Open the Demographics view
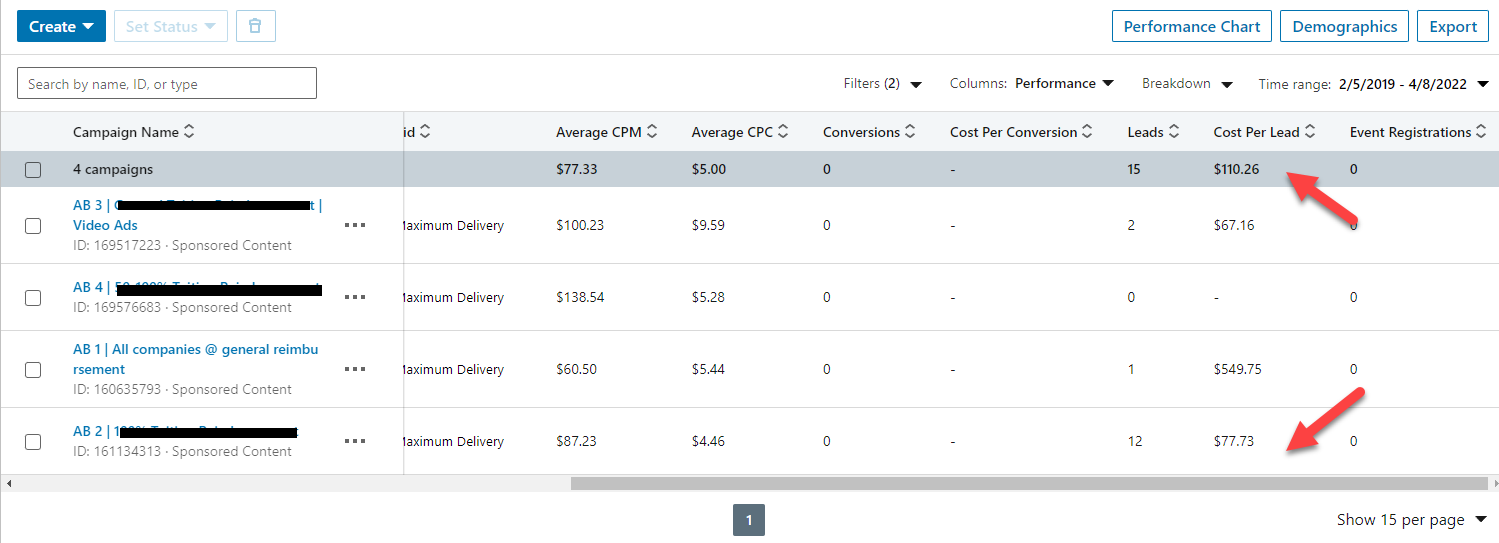Screen dimensions: 1499x543 click(x=1345, y=26)
